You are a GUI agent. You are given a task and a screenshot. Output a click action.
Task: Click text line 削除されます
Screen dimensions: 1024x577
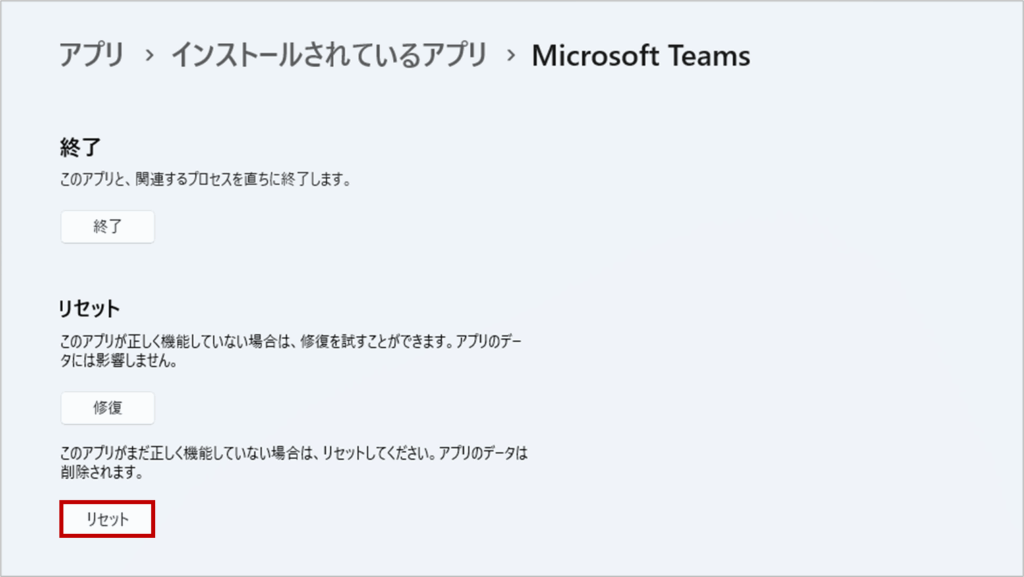point(102,473)
